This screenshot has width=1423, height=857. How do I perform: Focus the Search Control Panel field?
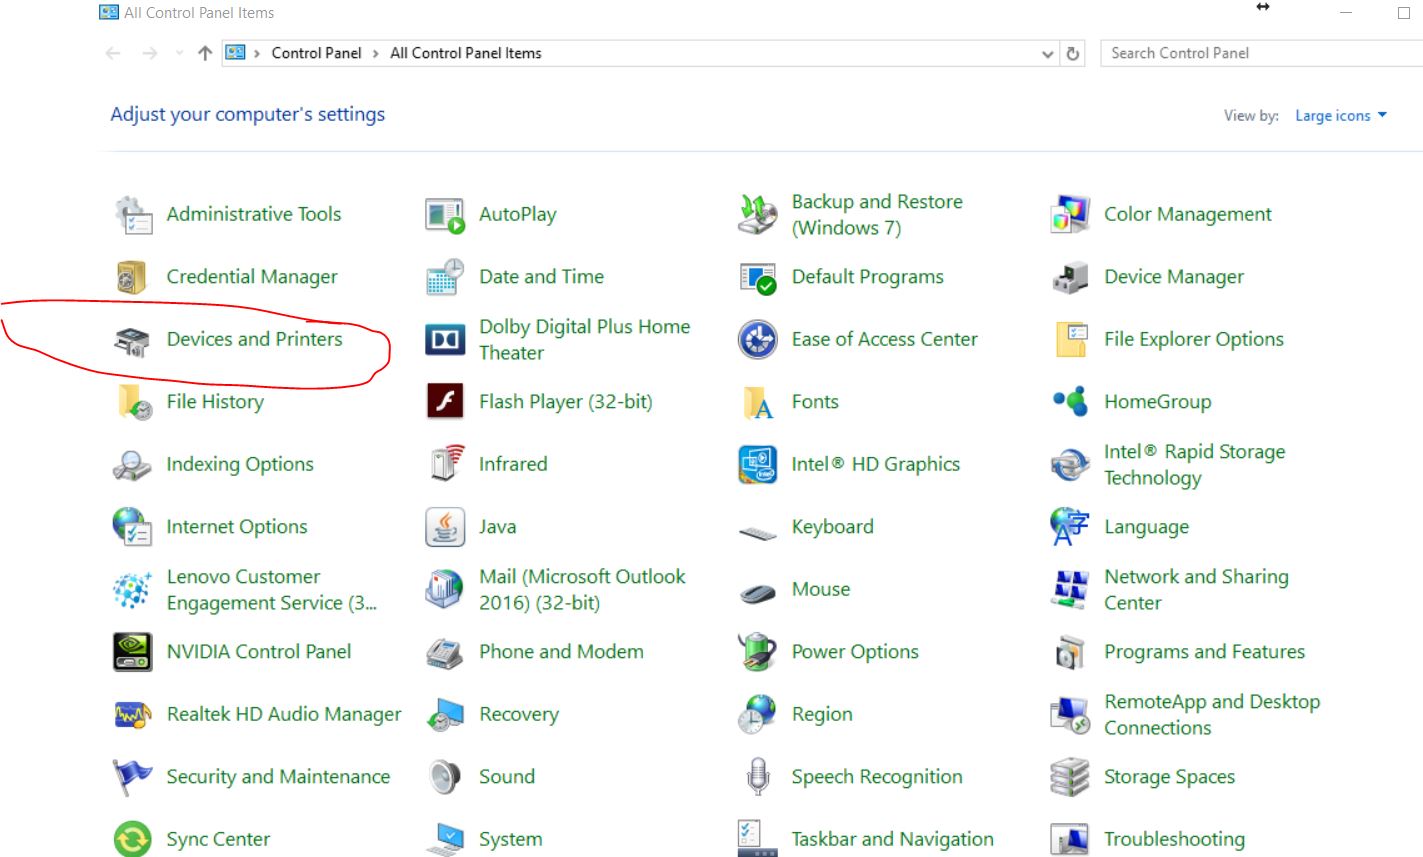pos(1262,53)
